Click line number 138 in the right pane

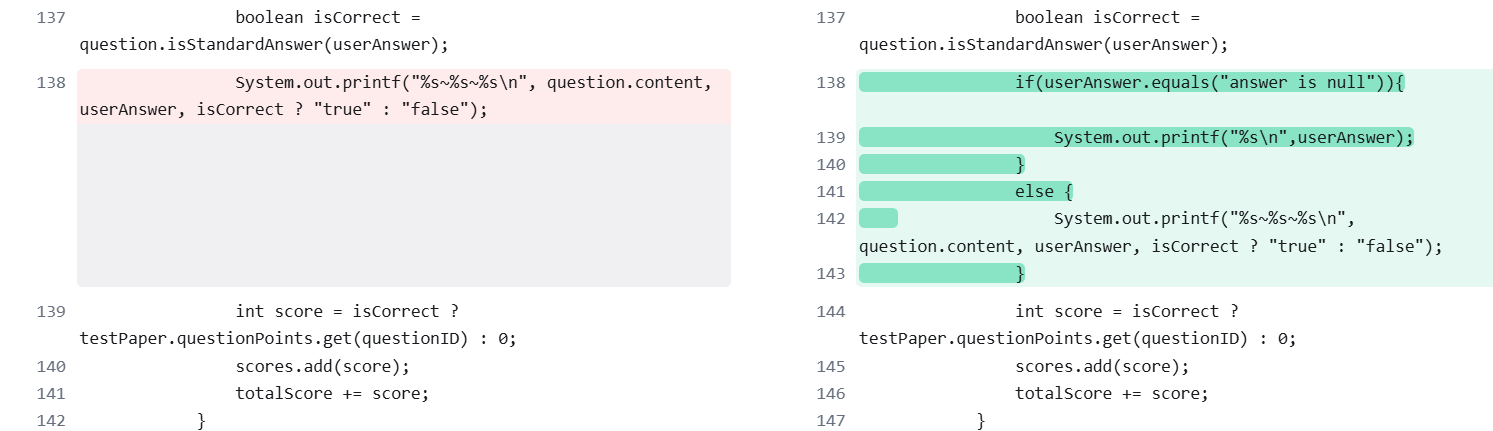(x=831, y=83)
